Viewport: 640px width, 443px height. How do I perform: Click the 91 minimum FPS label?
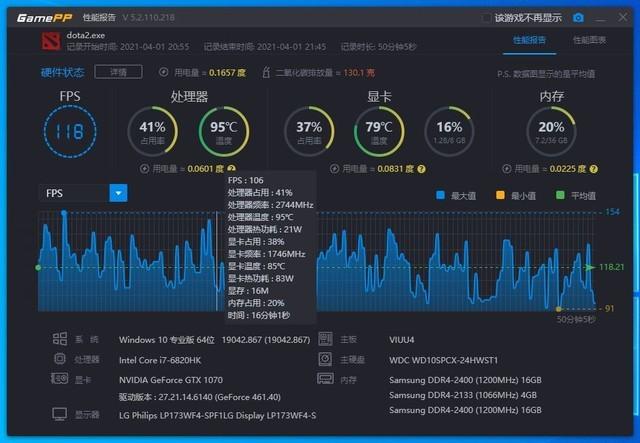coord(609,309)
